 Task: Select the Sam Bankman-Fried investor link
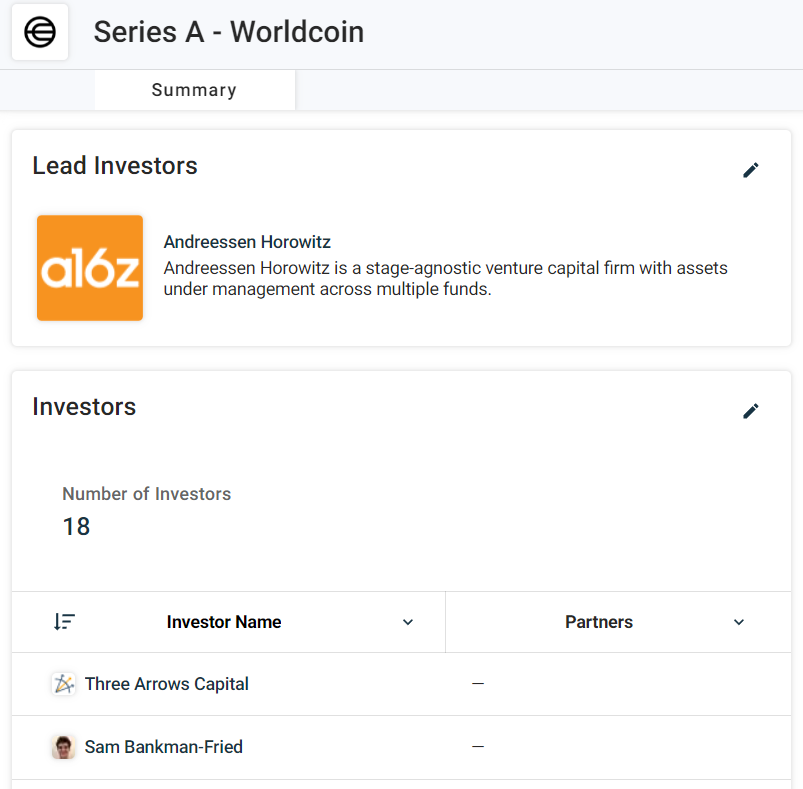(x=164, y=747)
